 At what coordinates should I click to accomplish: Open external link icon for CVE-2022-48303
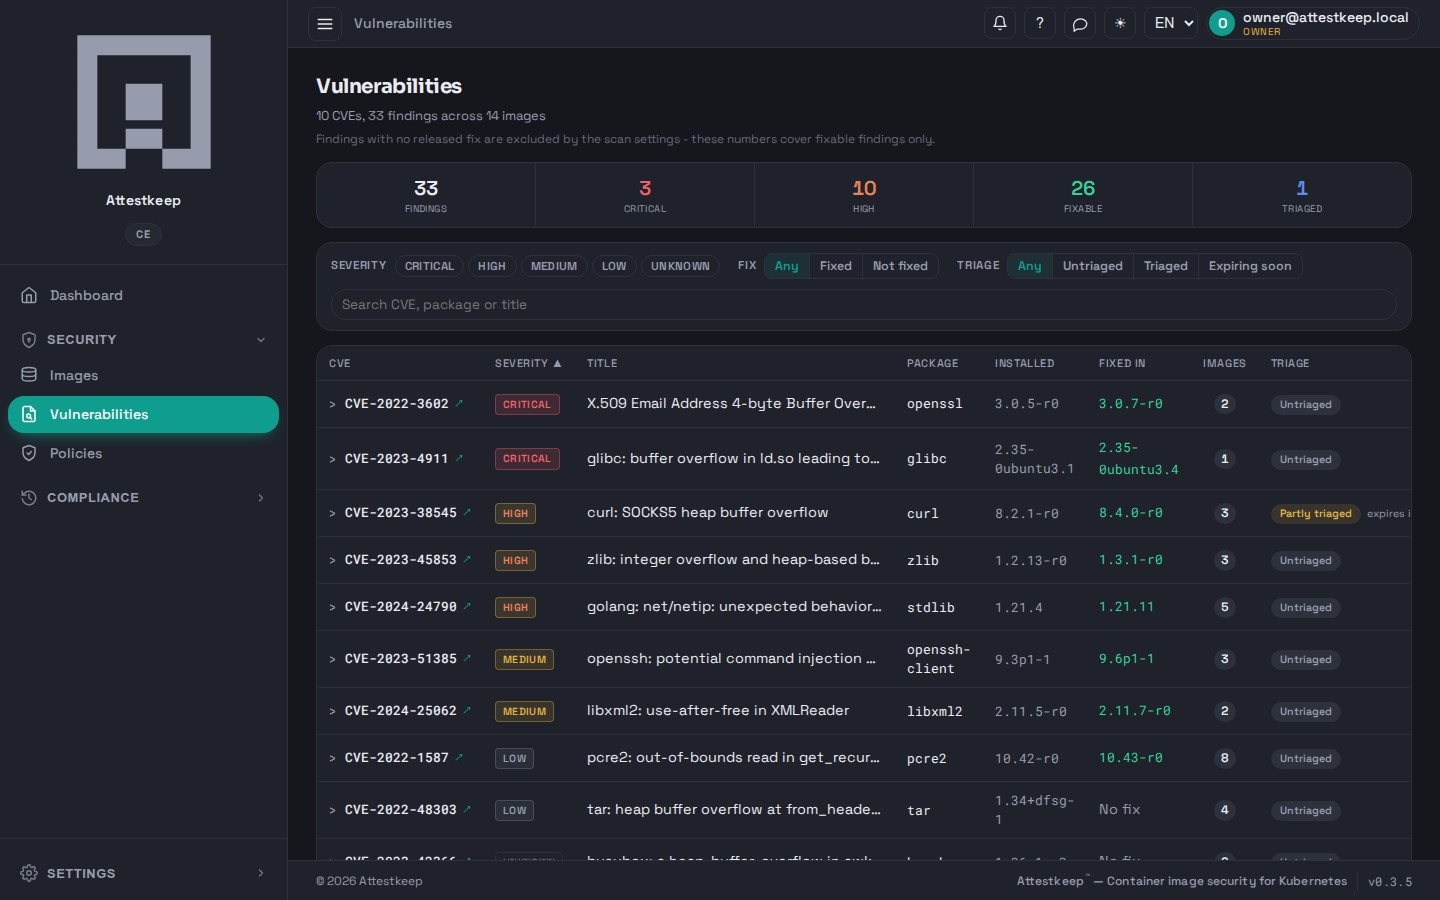pos(467,809)
